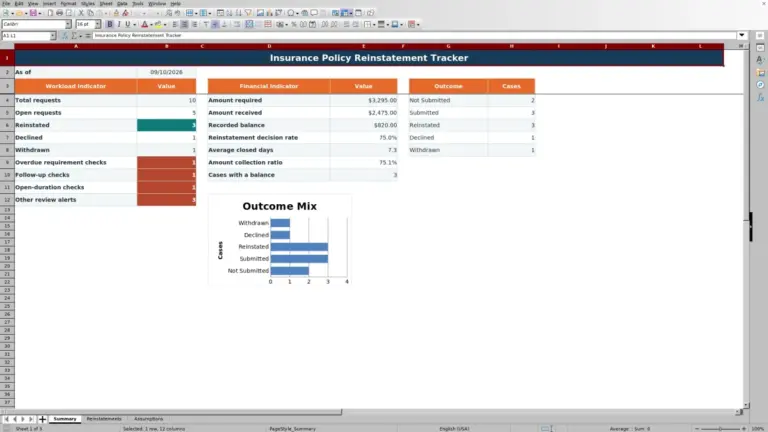
Task: Click the Copy icon in toolbar
Action: point(90,13)
